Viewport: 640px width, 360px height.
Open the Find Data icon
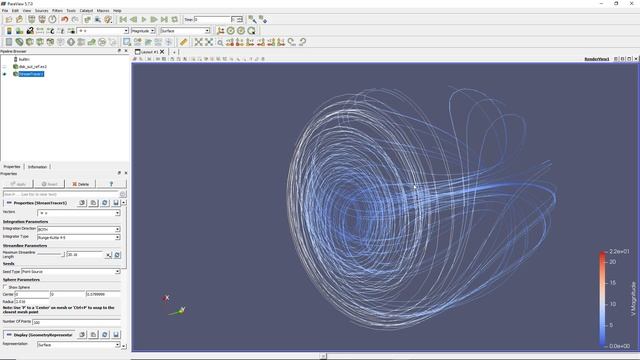[98, 20]
